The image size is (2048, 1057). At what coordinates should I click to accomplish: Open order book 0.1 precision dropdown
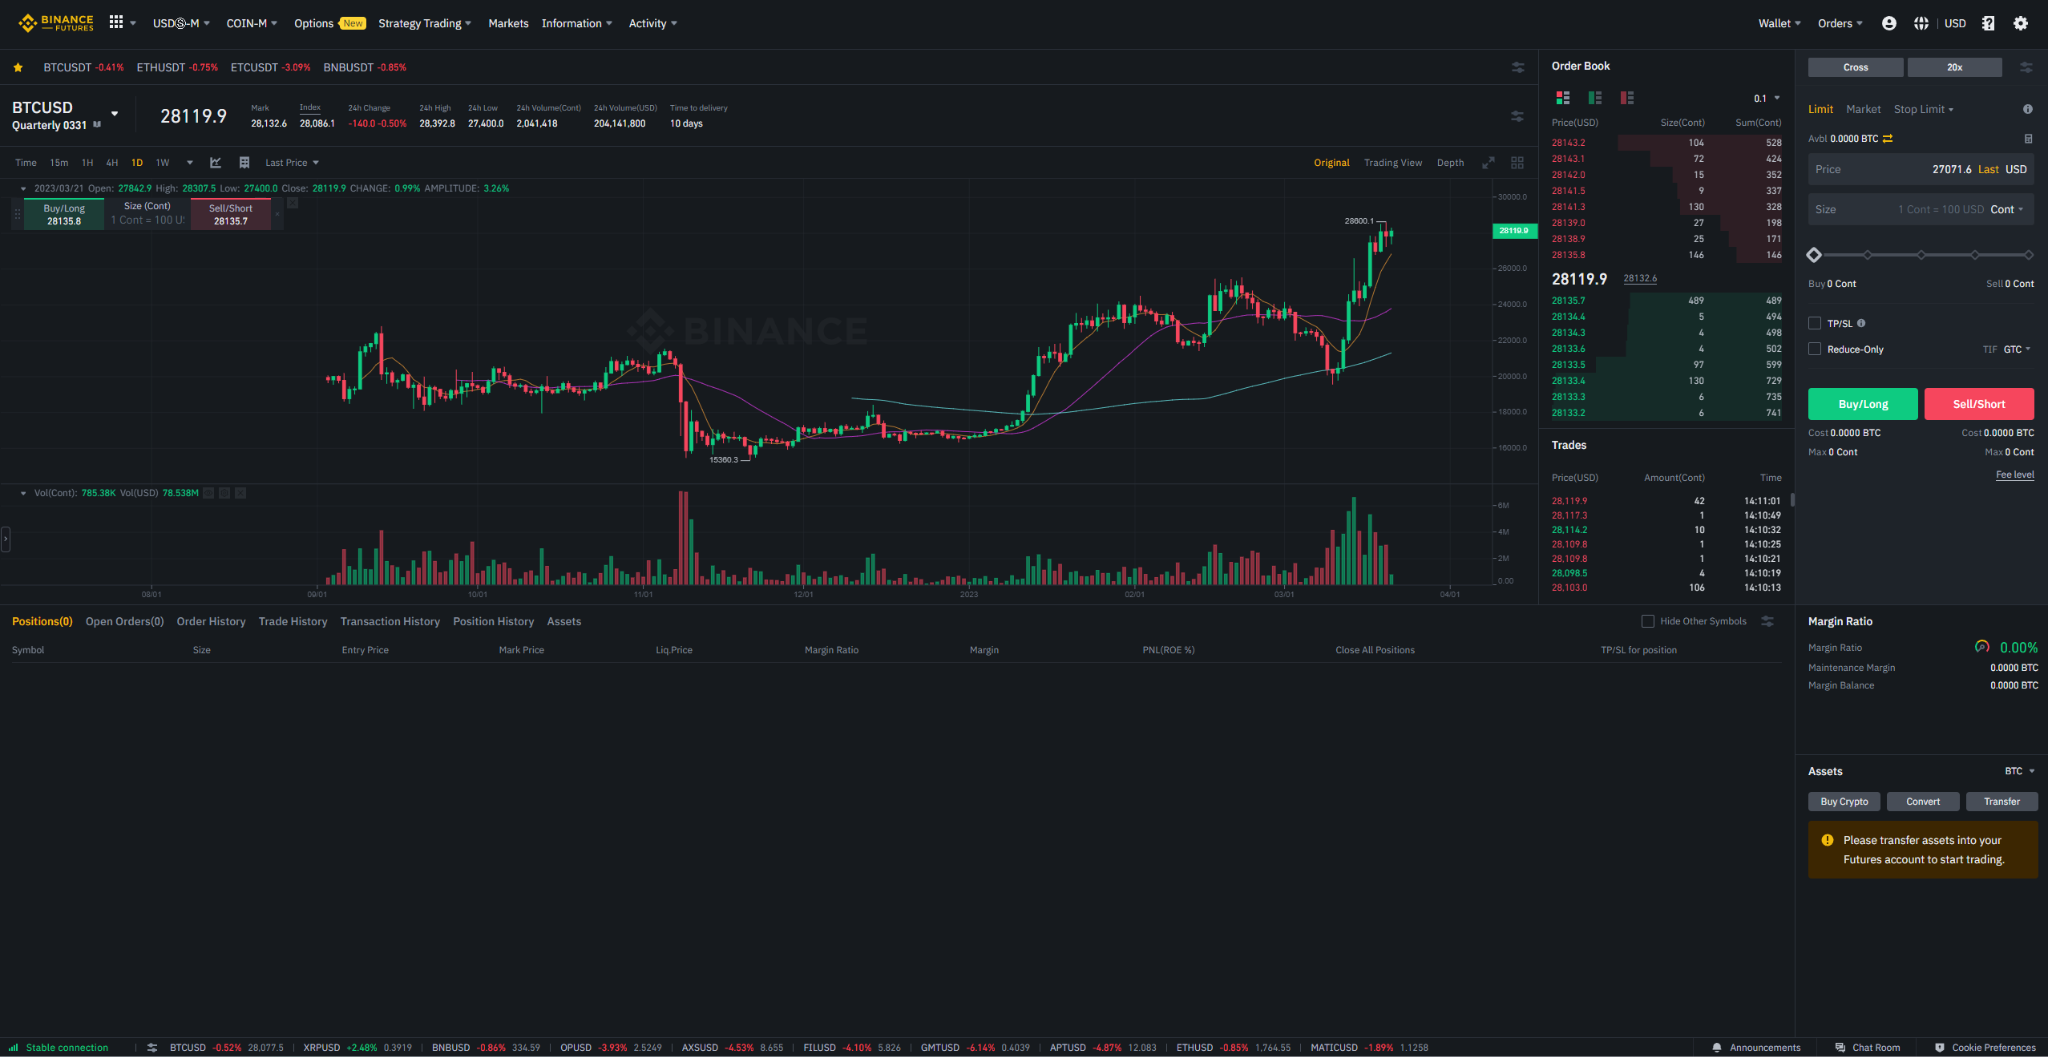[1767, 98]
